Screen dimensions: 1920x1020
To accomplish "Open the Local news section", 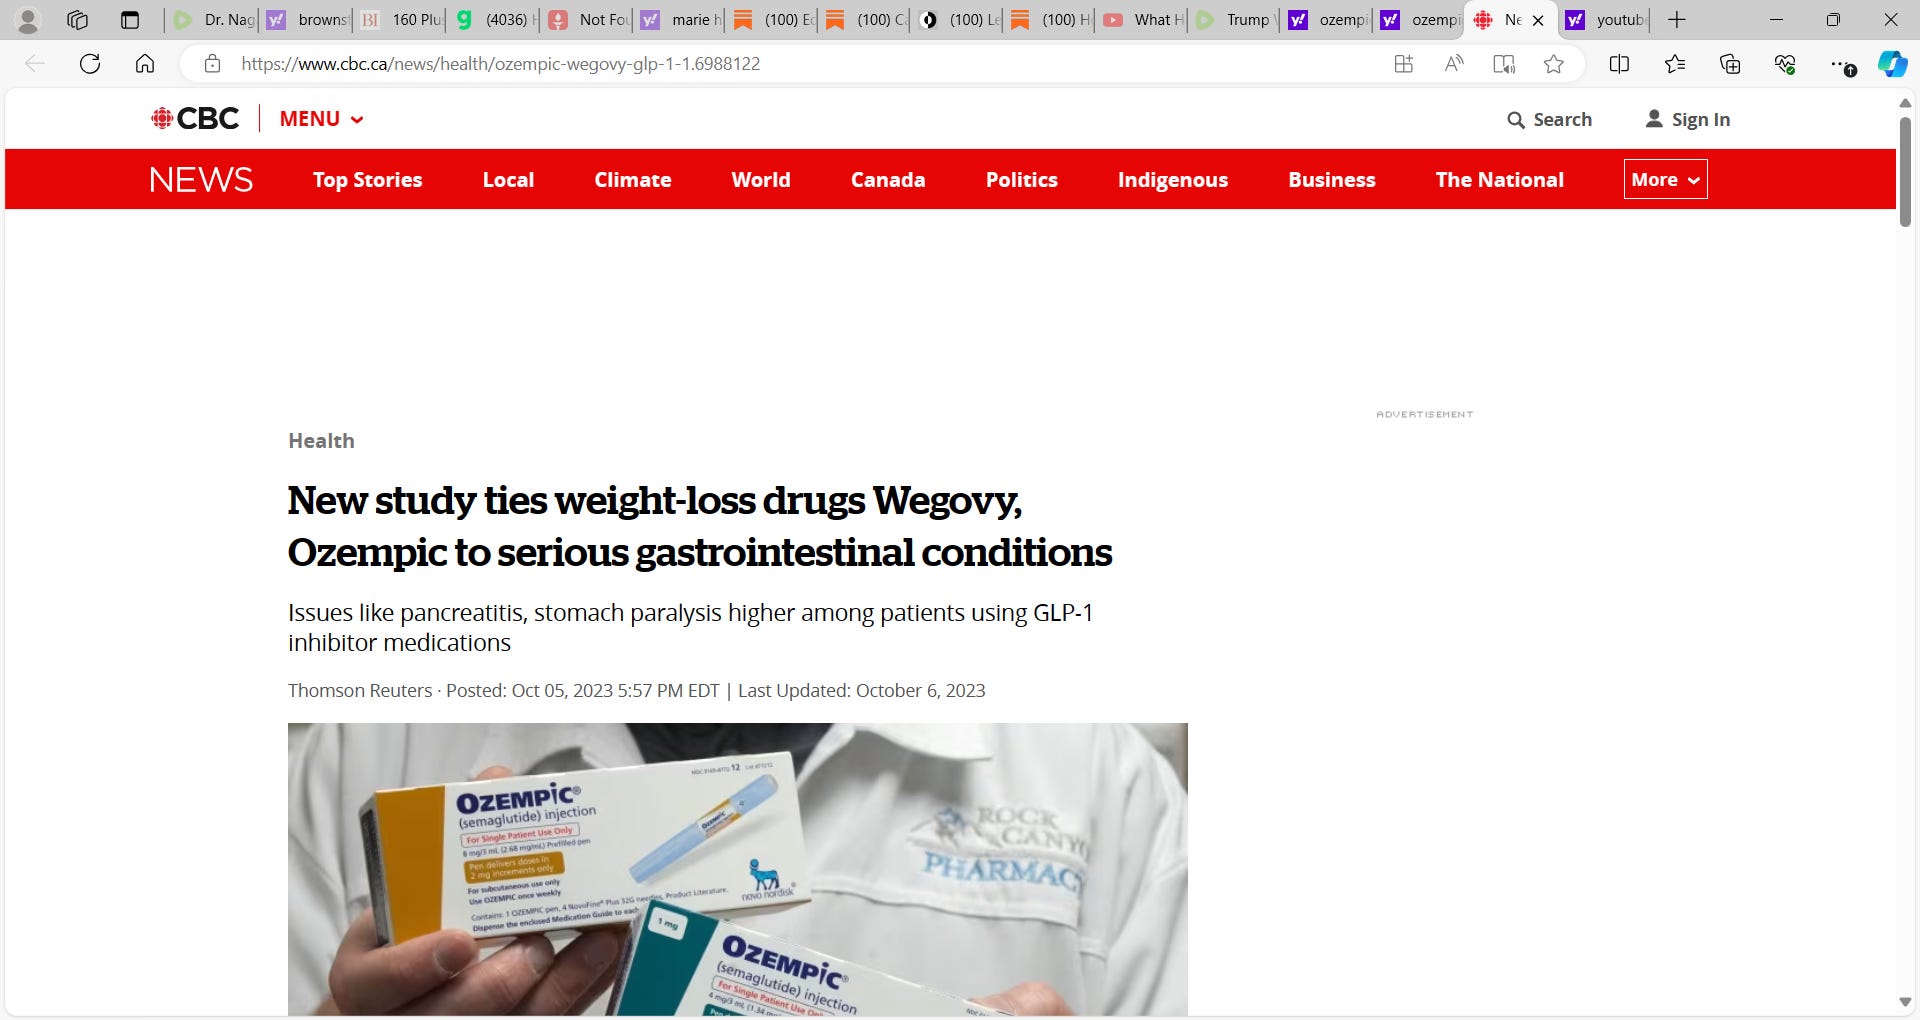I will click(508, 180).
